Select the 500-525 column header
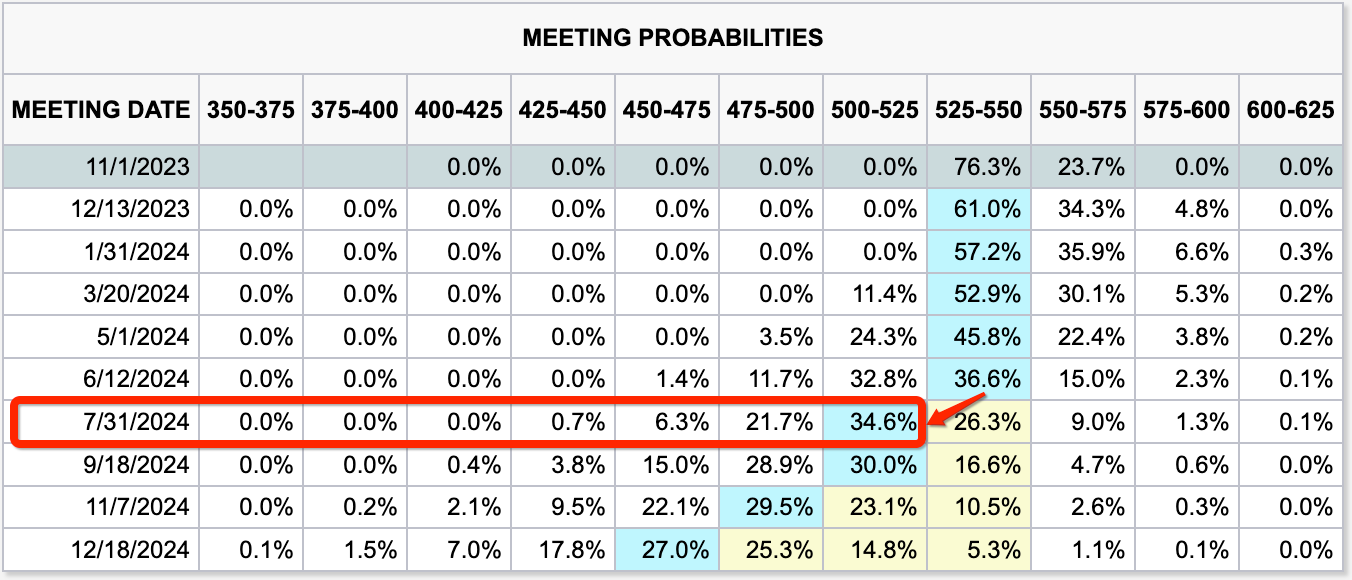 (874, 109)
